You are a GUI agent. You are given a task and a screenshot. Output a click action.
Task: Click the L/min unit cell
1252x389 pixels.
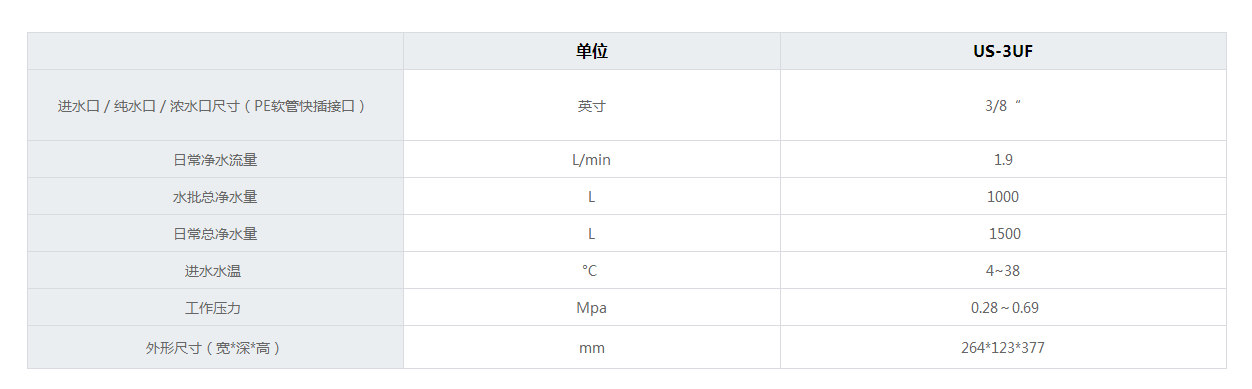pos(592,159)
